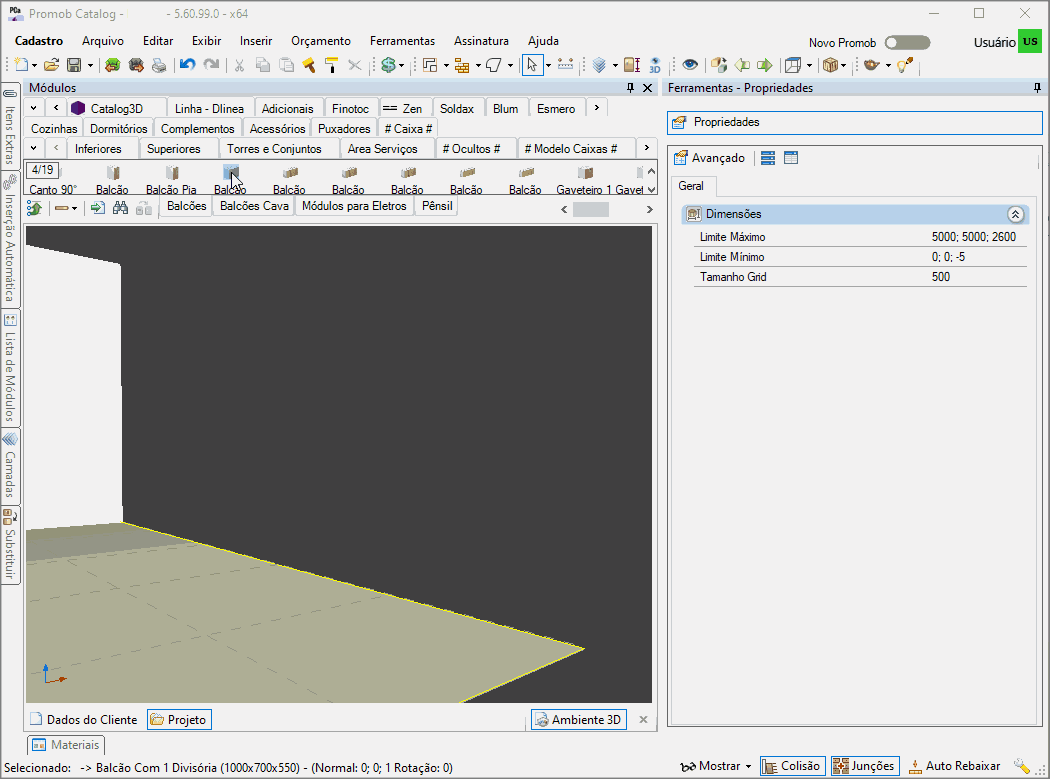1050x779 pixels.
Task: Click the Usuário US account badge
Action: tap(1030, 42)
